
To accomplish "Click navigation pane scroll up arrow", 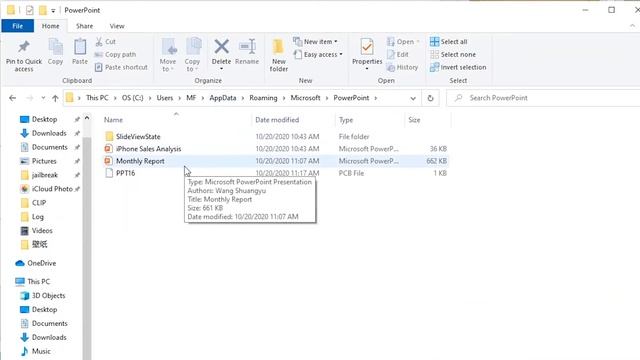I will pyautogui.click(x=87, y=118).
